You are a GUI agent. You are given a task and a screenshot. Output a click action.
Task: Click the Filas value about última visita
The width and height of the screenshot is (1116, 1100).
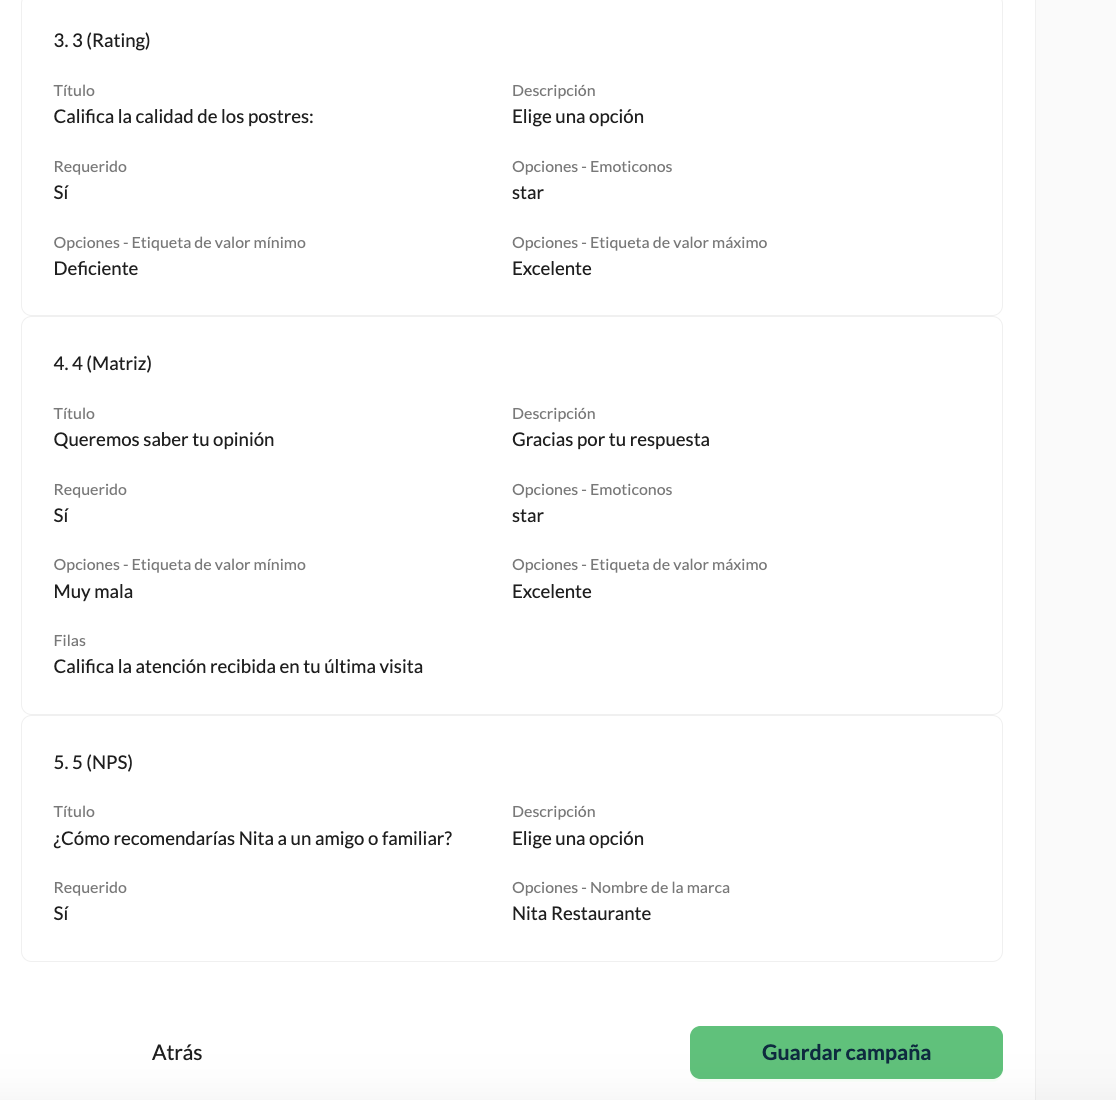[238, 667]
